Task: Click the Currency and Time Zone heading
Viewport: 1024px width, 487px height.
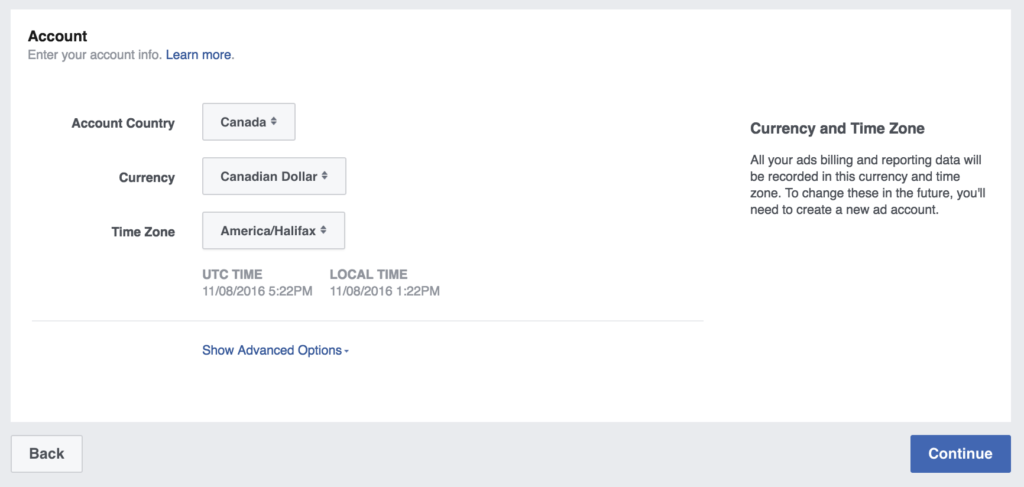Action: 837,129
